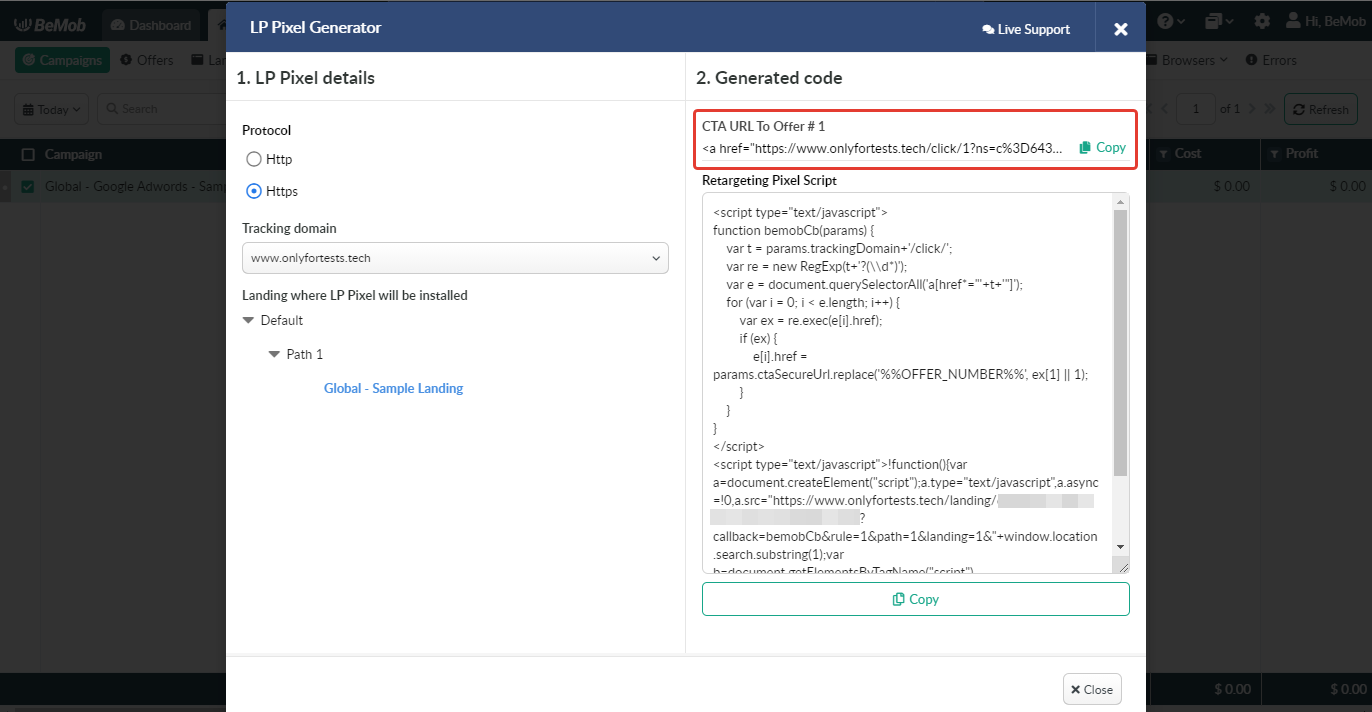Click the "2. Generated code" heading
Image resolution: width=1372 pixels, height=712 pixels.
770,78
